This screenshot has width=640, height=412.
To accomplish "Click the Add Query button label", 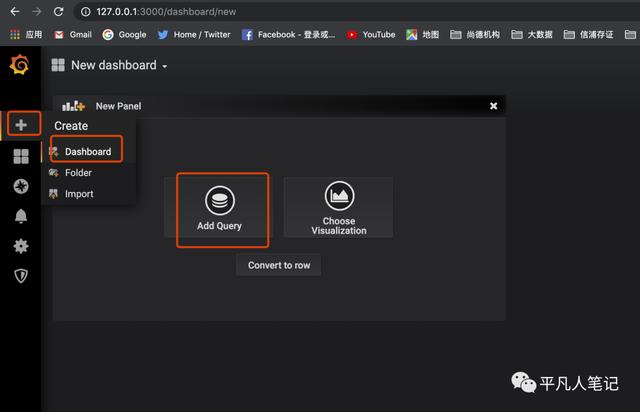I will tap(220, 226).
